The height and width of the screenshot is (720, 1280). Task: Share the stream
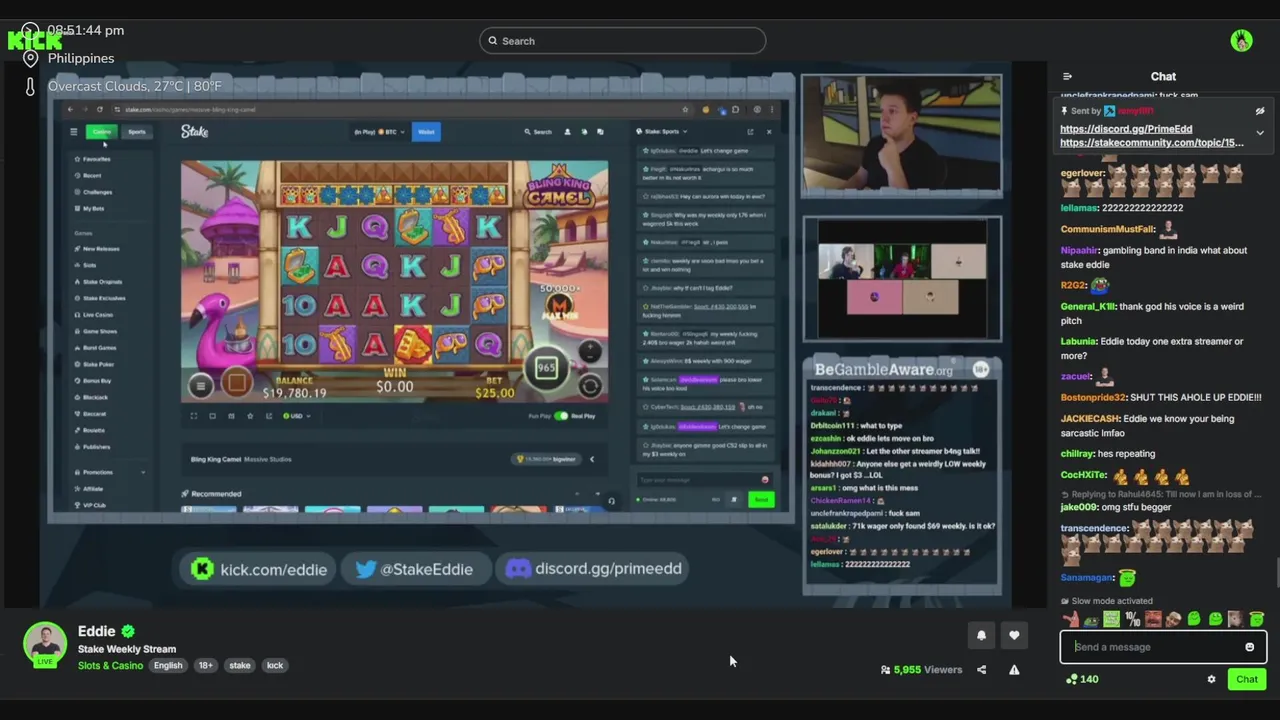point(981,670)
